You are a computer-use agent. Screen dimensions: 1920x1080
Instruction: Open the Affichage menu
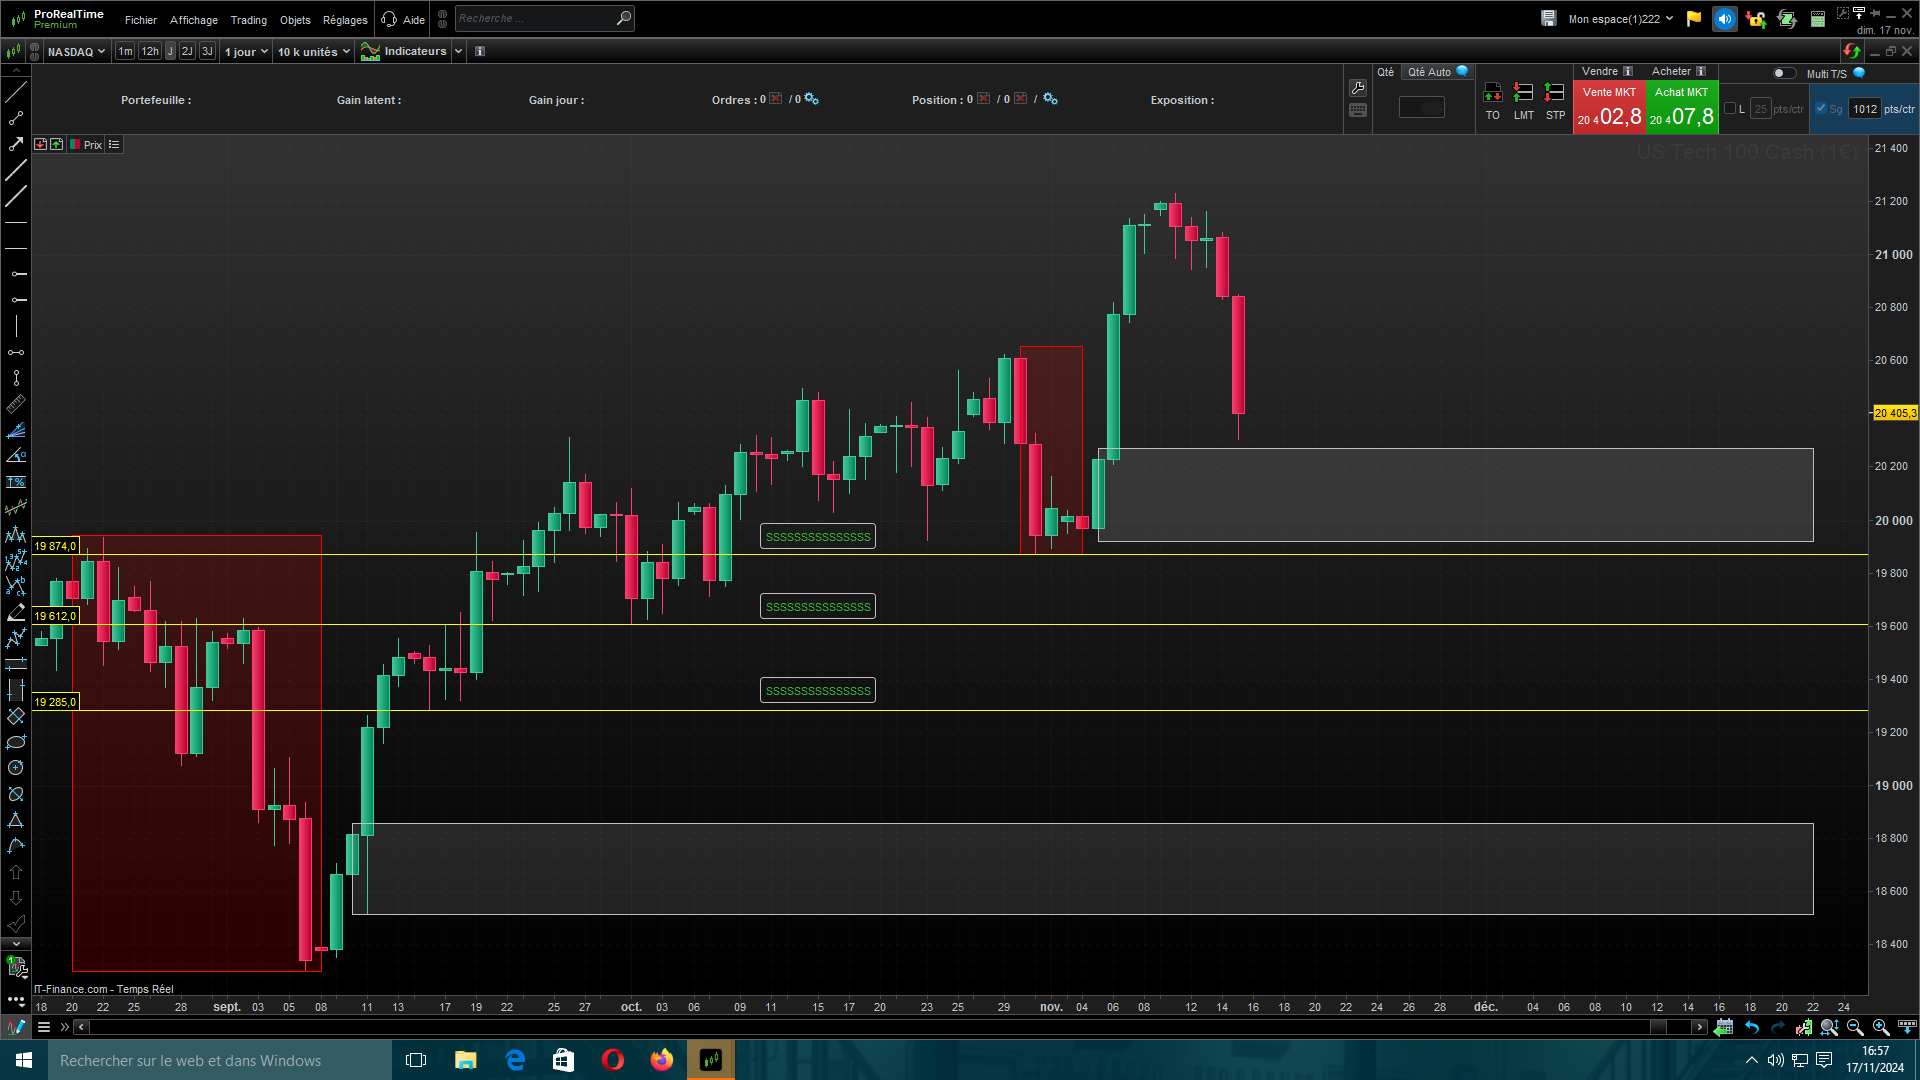point(193,20)
